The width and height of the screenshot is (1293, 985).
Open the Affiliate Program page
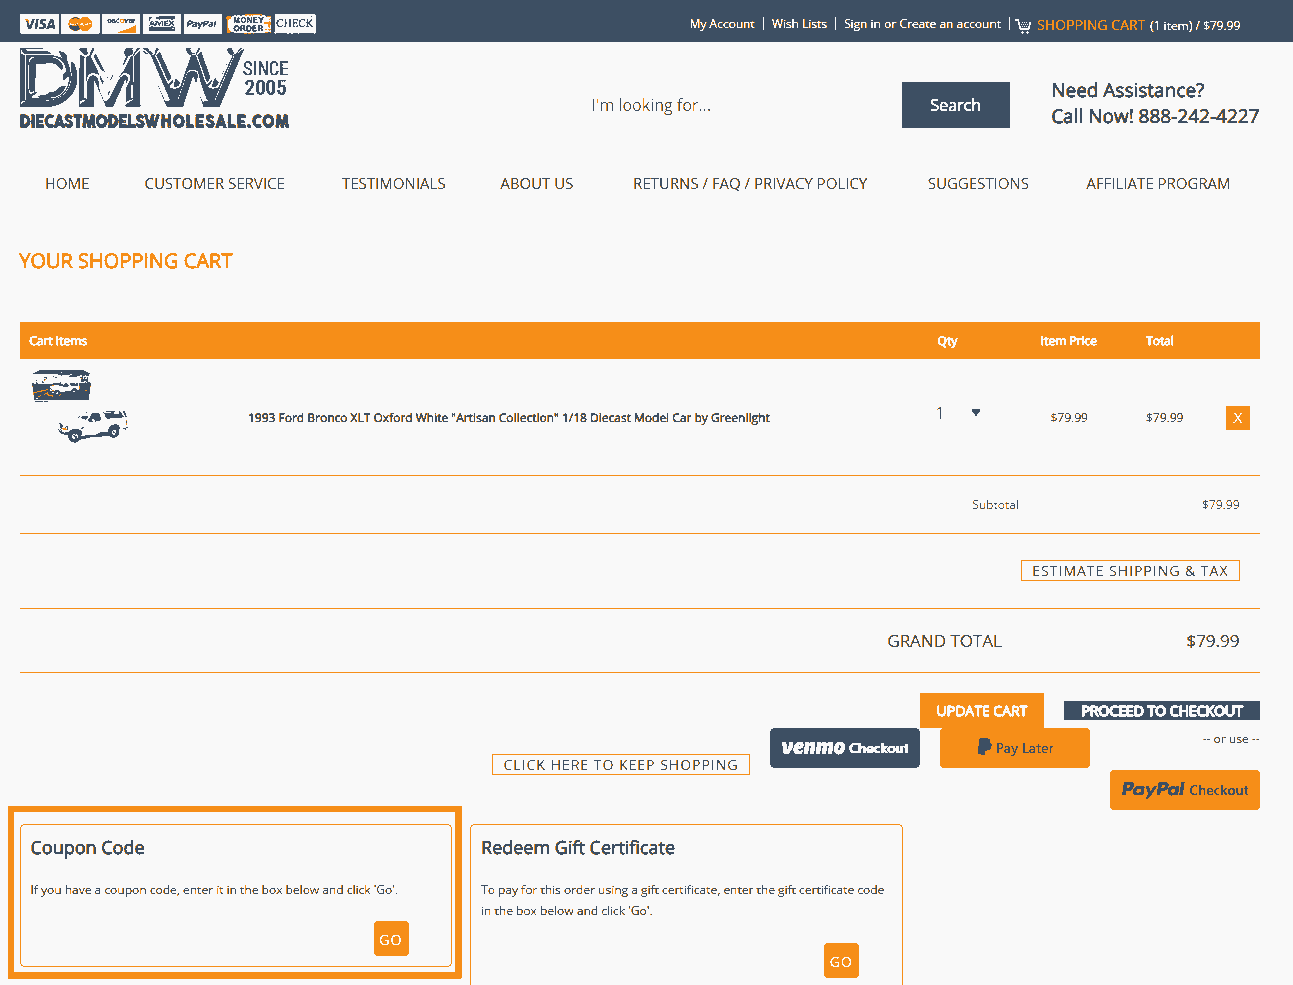point(1157,184)
